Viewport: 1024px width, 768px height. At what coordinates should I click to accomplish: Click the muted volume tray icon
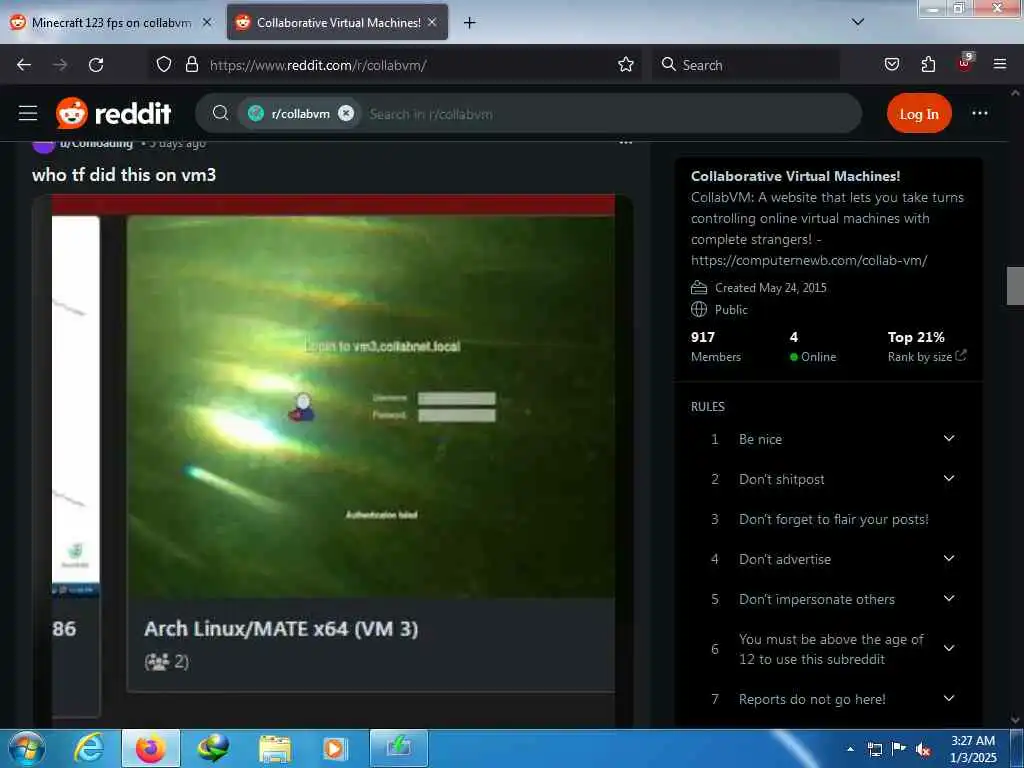923,750
